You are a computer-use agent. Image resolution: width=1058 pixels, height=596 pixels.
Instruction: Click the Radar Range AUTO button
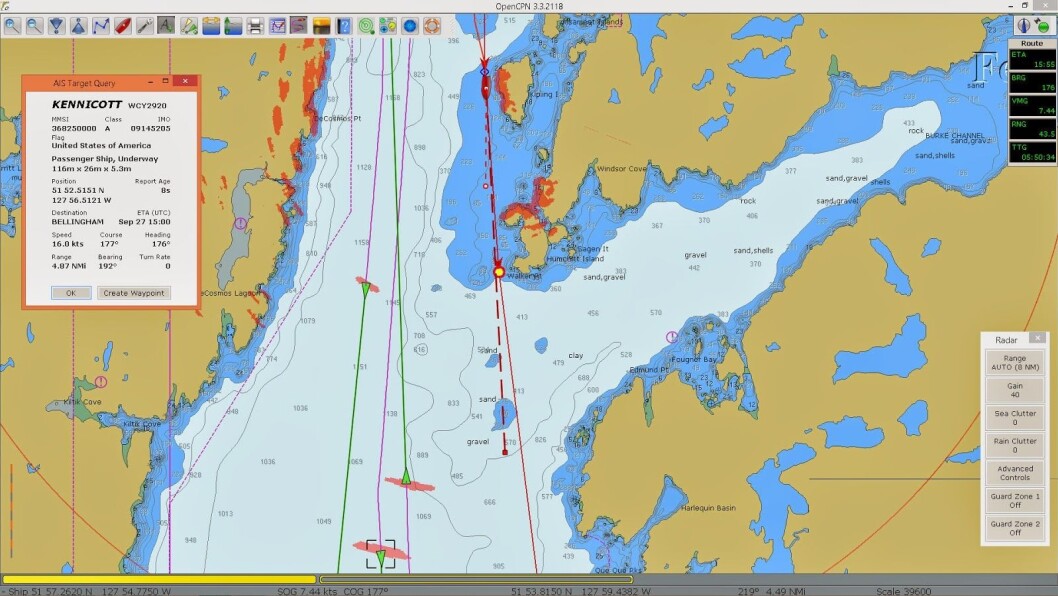coord(1015,362)
